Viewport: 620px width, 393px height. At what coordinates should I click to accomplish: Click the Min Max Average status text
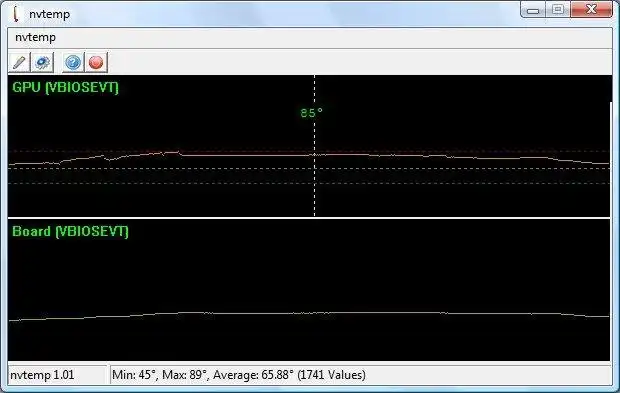pyautogui.click(x=238, y=375)
